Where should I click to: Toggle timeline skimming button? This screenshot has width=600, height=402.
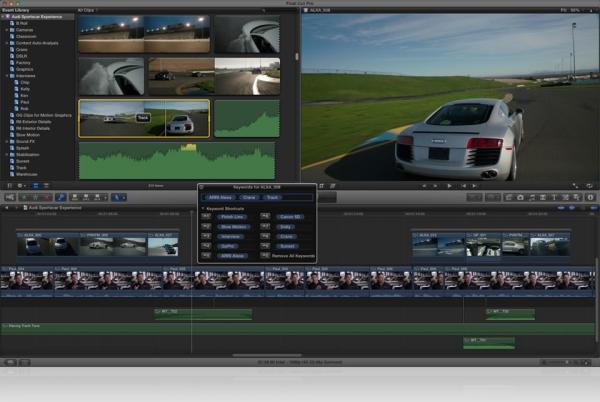(561, 208)
